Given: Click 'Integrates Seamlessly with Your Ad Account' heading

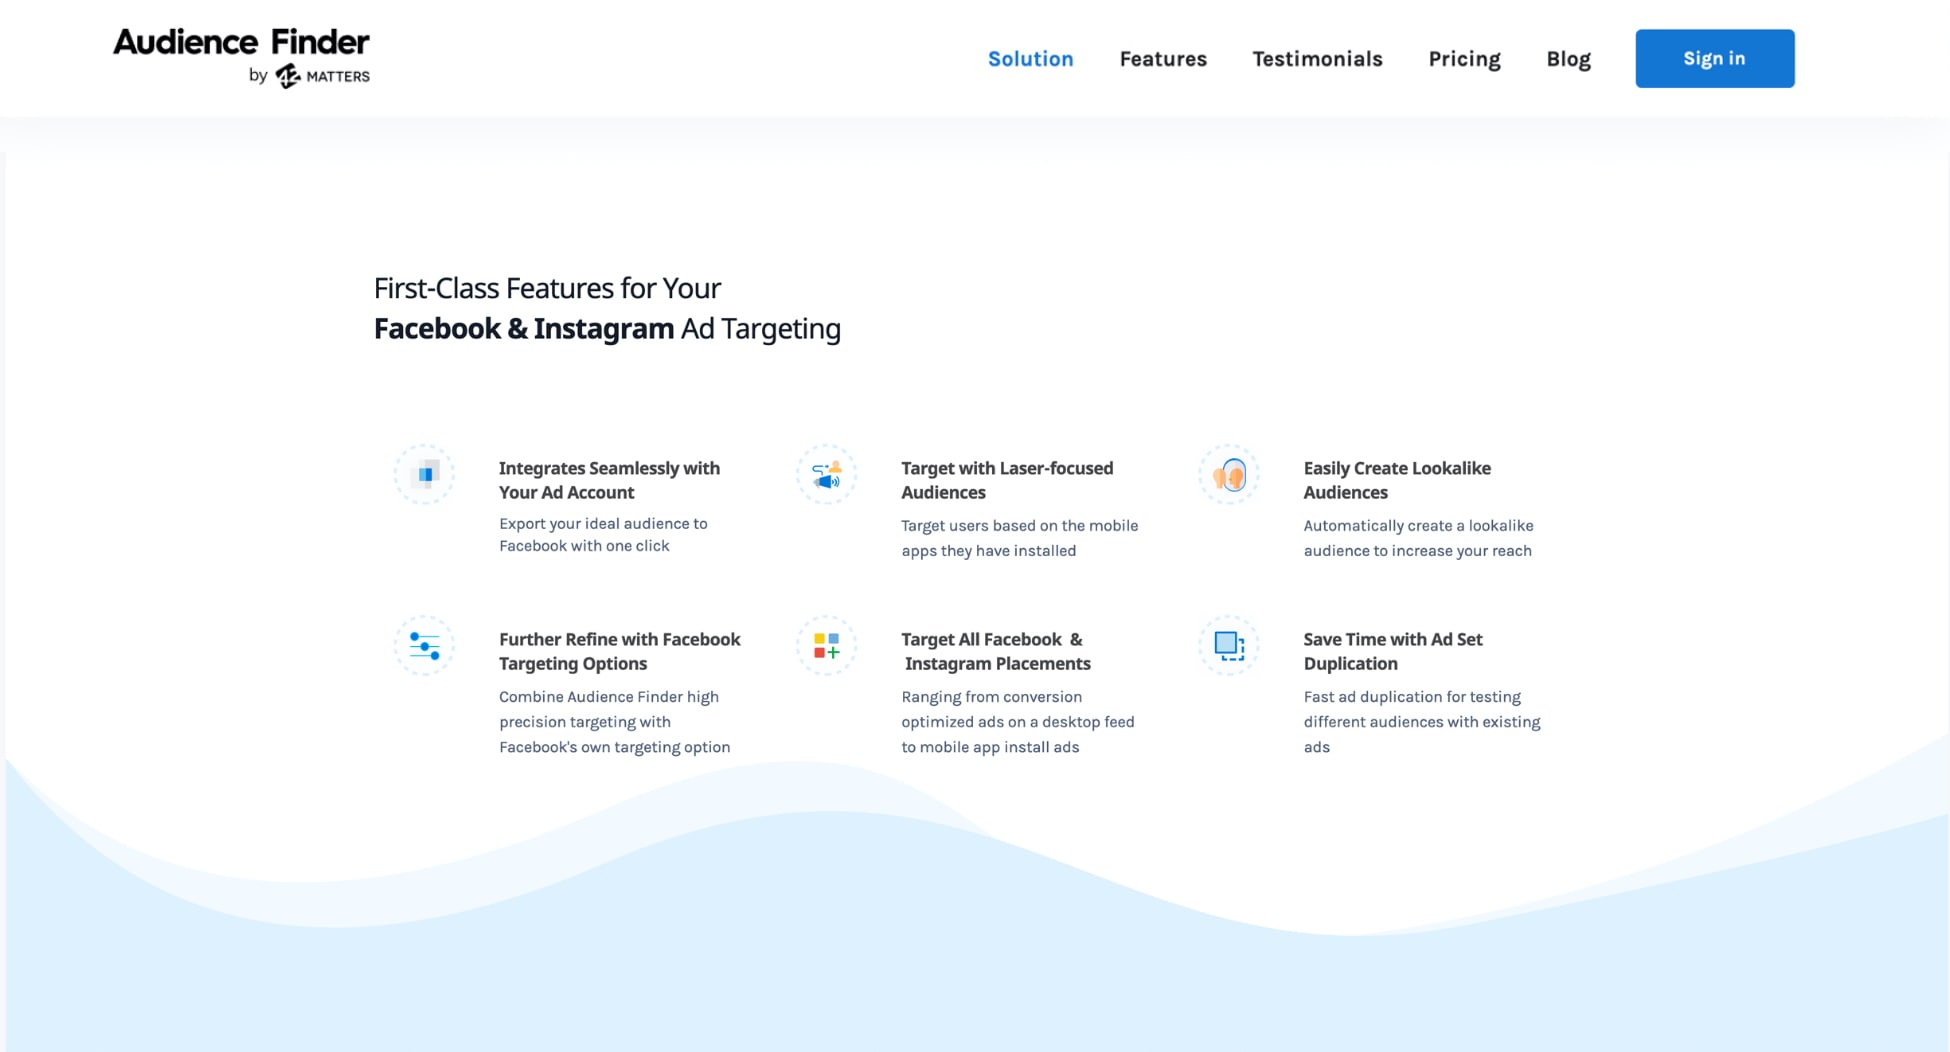Looking at the screenshot, I should click(609, 480).
